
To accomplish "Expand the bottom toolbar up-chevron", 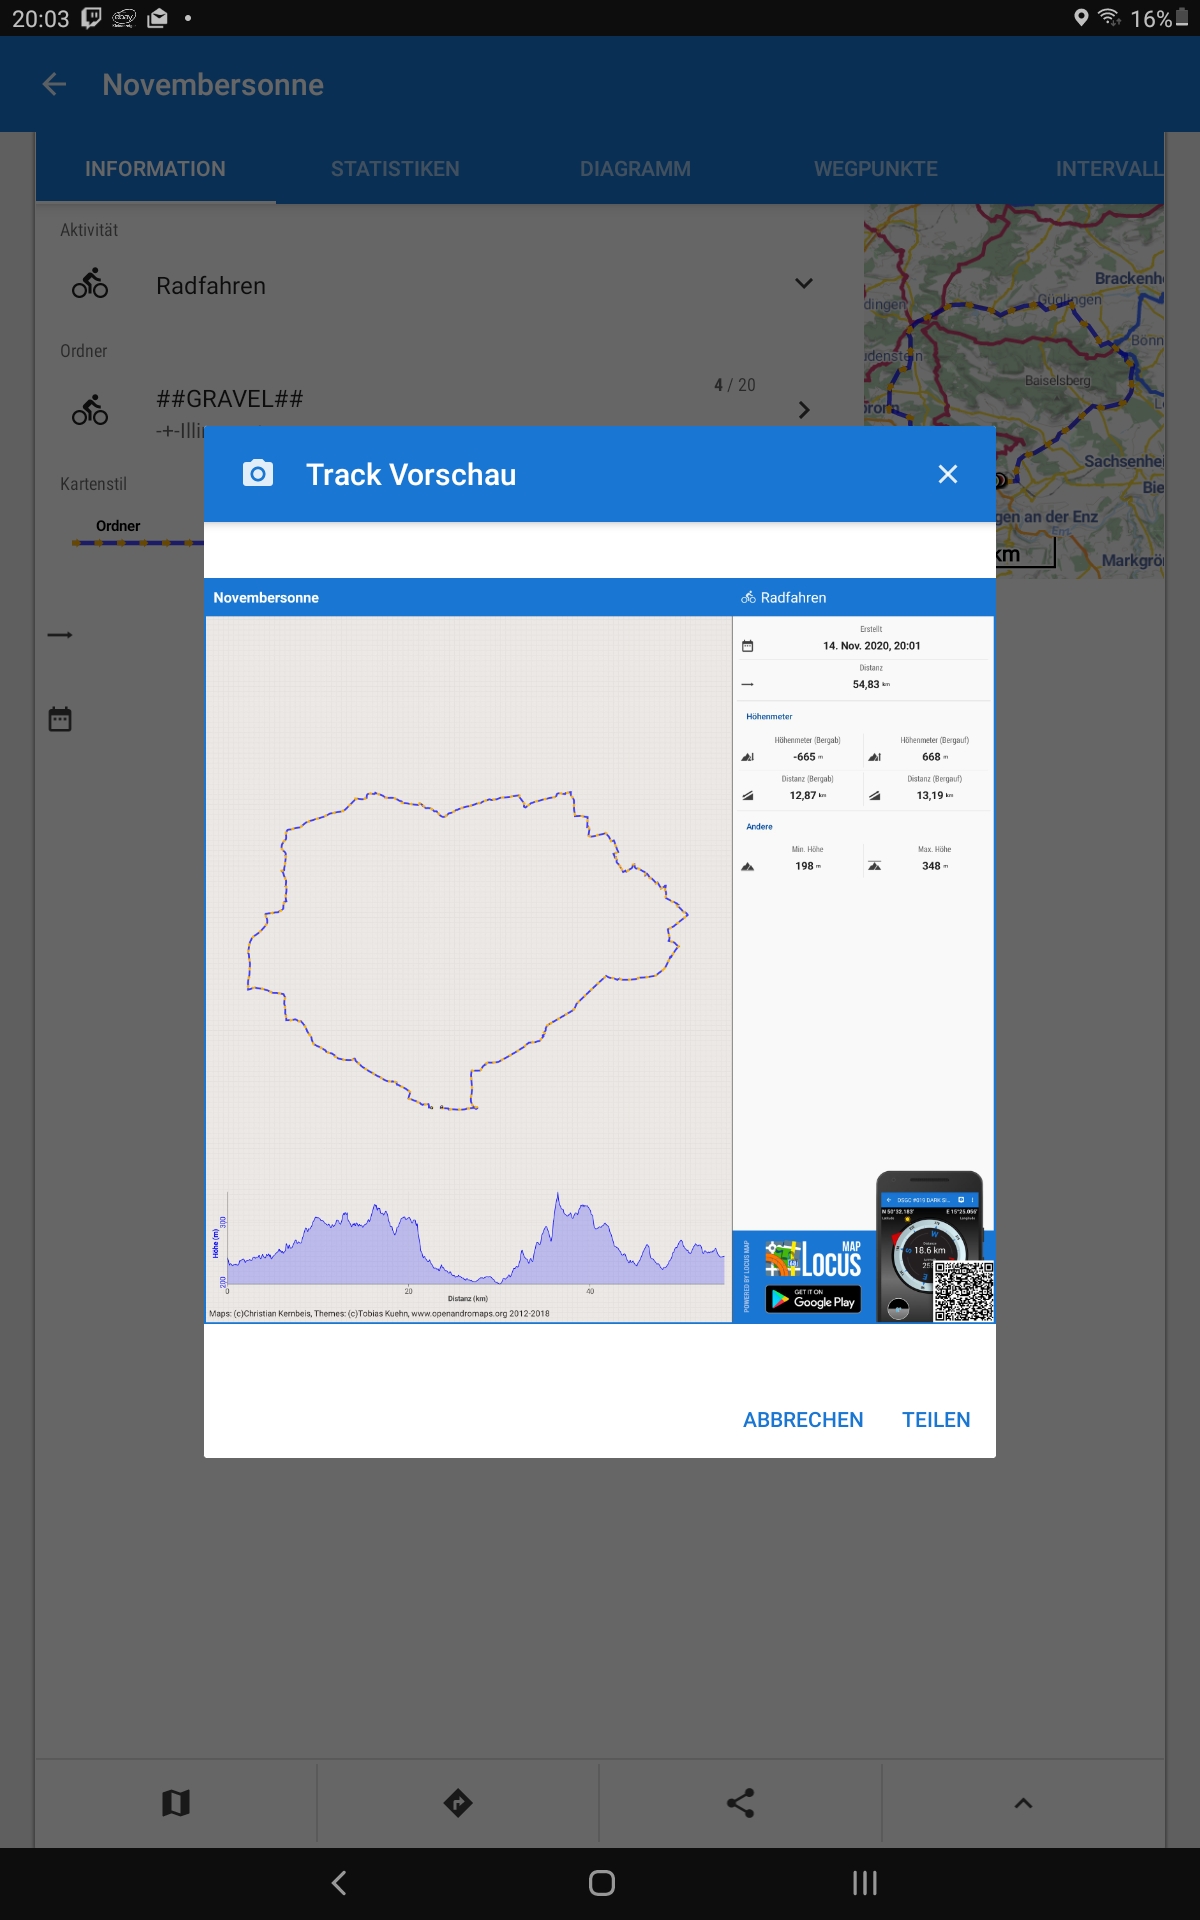I will 1023,1803.
